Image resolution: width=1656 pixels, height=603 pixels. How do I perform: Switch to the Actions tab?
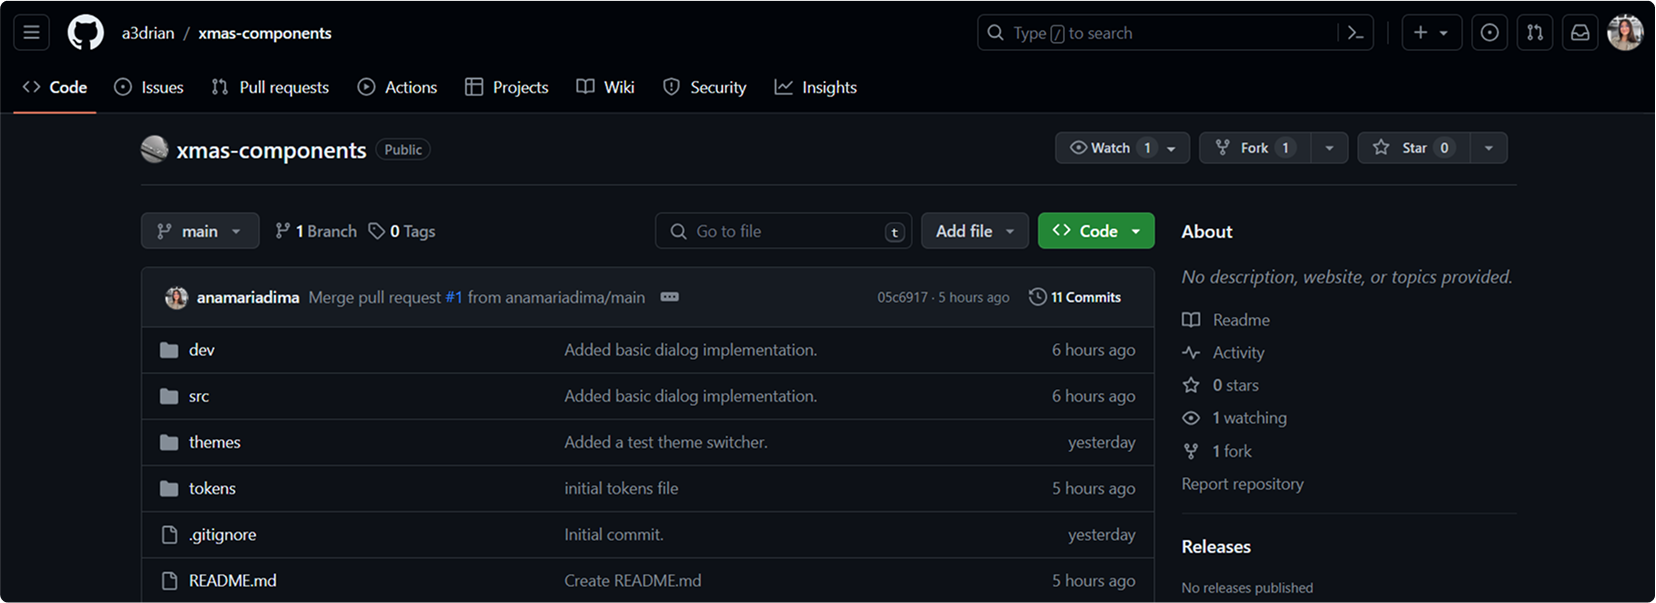[x=398, y=88]
